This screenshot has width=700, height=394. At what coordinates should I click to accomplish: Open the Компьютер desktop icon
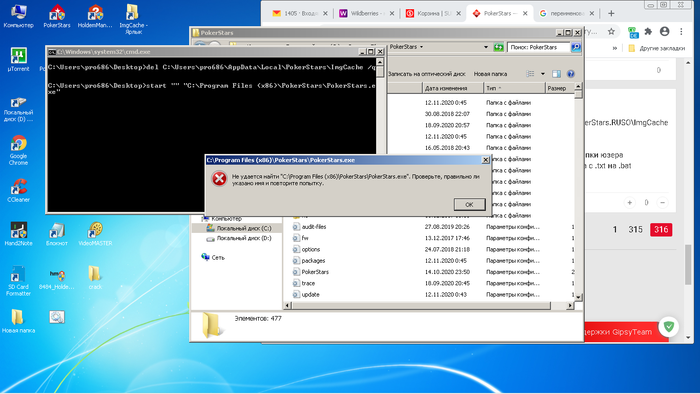coord(18,17)
